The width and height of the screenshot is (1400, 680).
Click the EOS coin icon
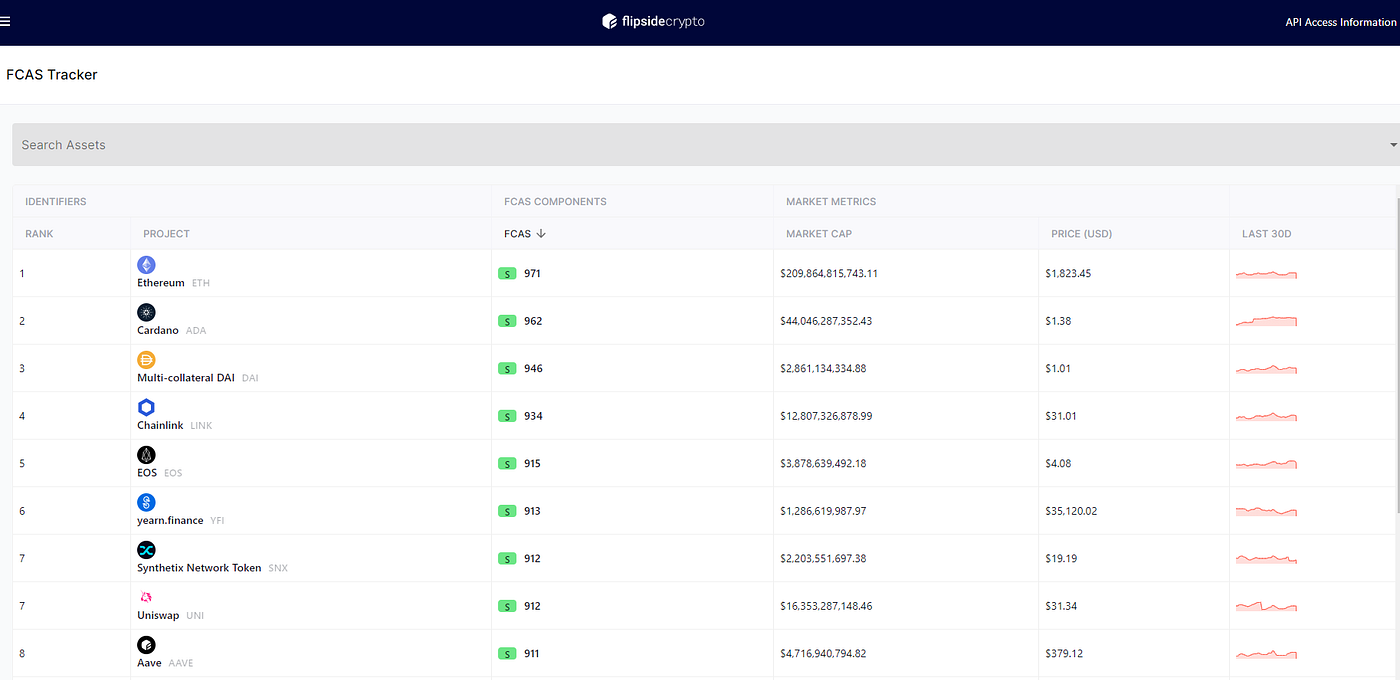(x=147, y=455)
